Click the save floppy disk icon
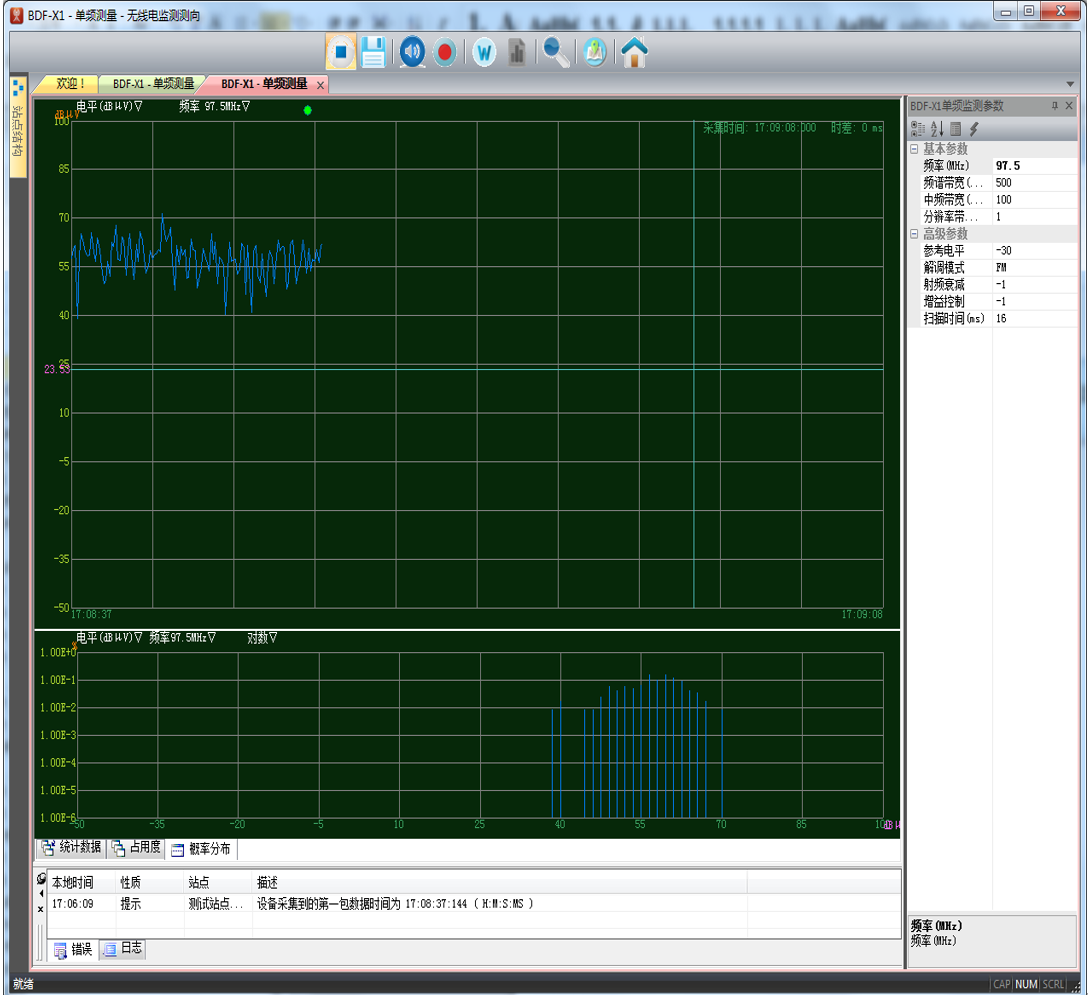 (374, 52)
